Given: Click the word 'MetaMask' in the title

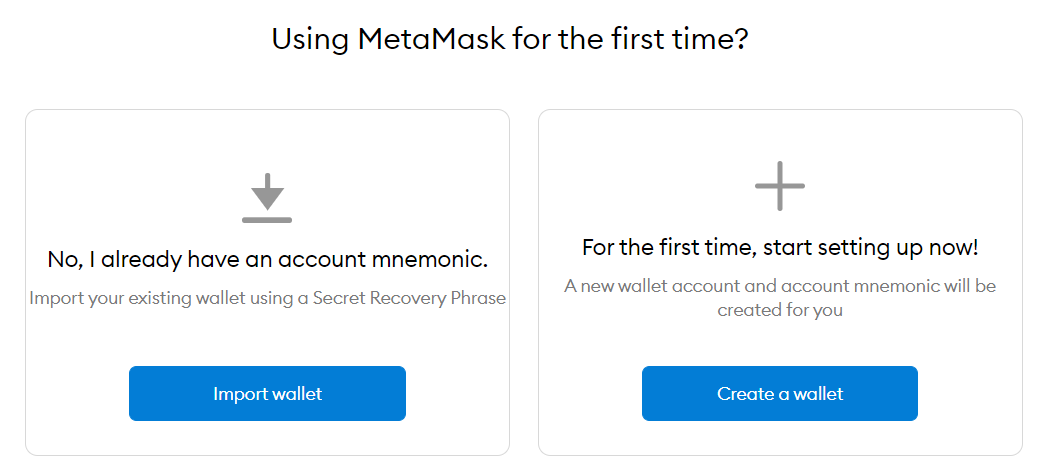Looking at the screenshot, I should (x=431, y=39).
